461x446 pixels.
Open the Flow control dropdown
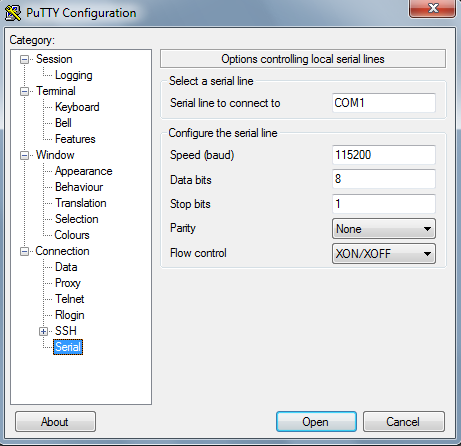[x=384, y=254]
